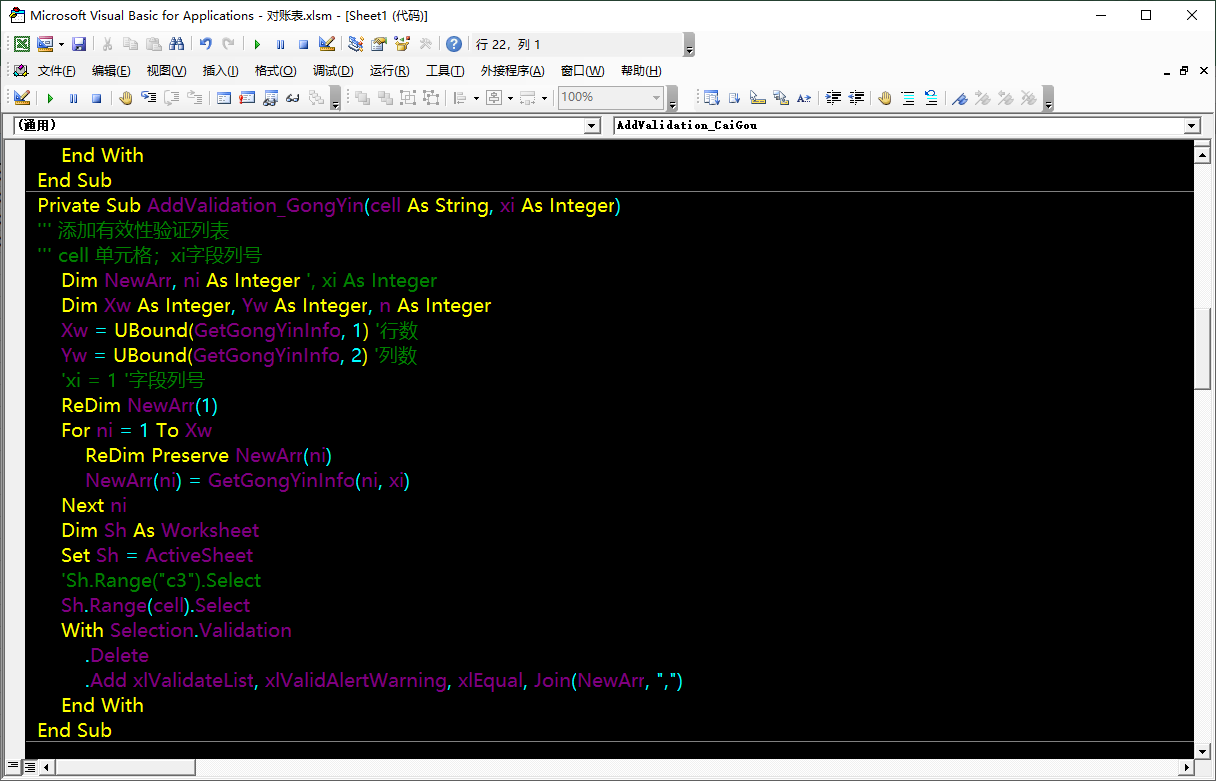This screenshot has width=1216, height=781.
Task: Switch to Procedure View at bottom left
Action: click(13, 767)
